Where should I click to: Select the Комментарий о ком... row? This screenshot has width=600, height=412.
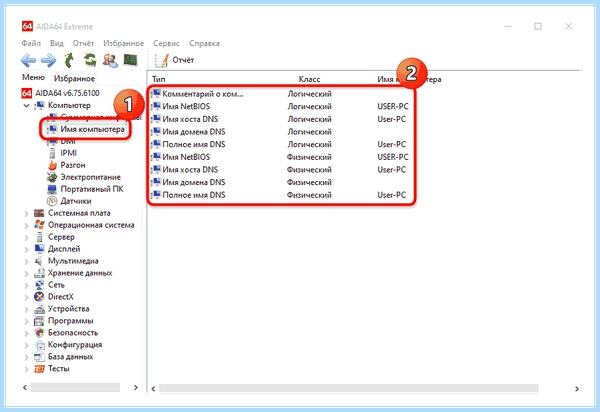[281, 94]
